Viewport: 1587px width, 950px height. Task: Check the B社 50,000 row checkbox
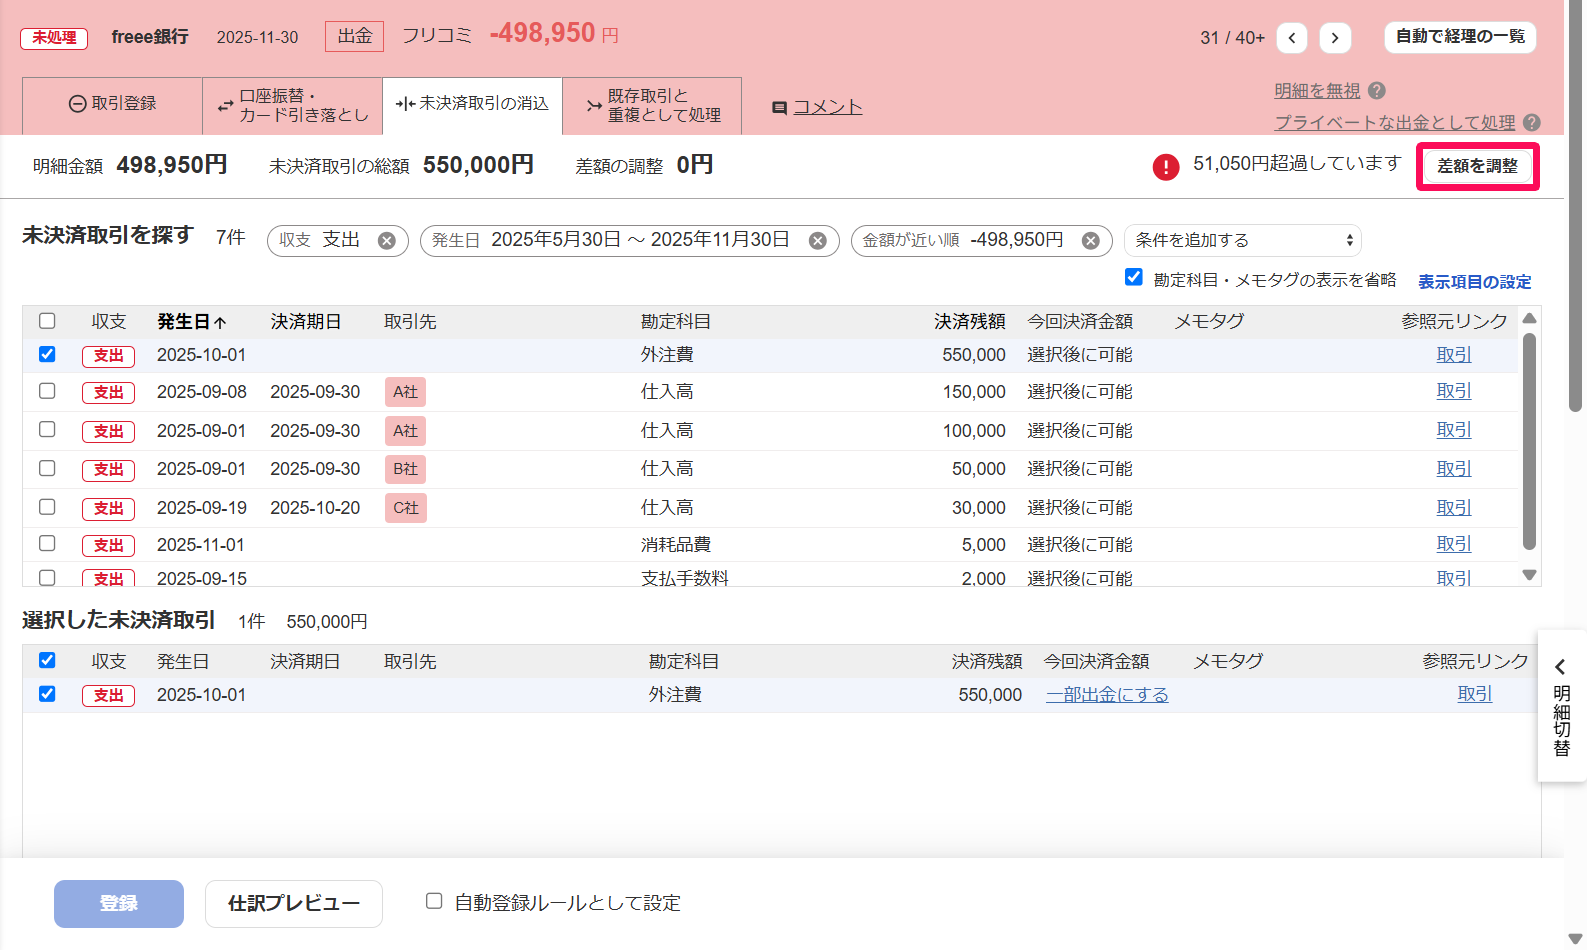tap(47, 468)
